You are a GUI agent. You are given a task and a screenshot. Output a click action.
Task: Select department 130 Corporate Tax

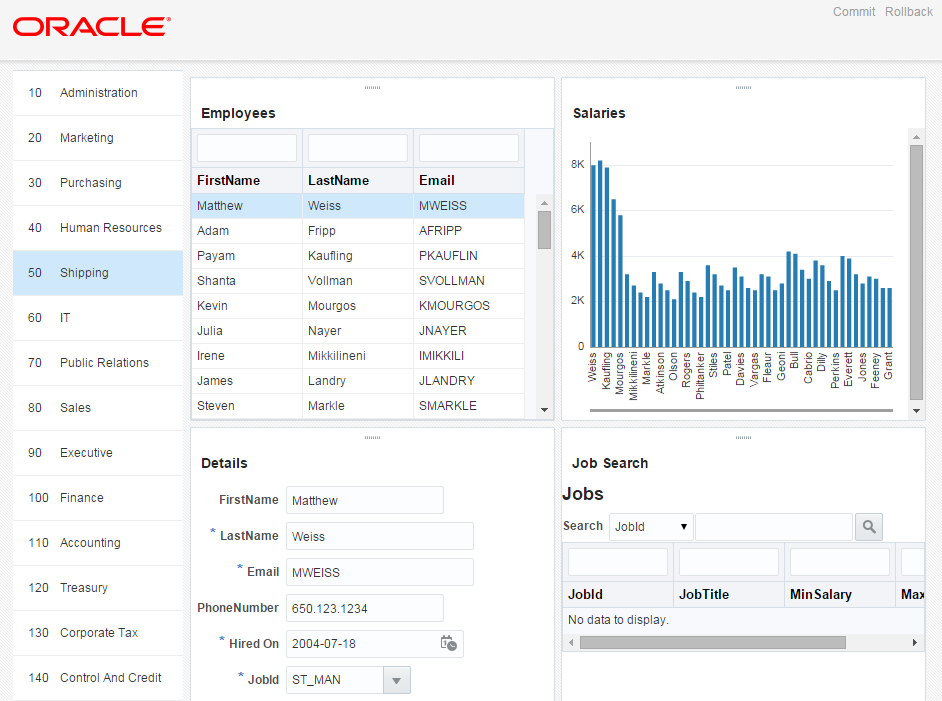tap(98, 634)
